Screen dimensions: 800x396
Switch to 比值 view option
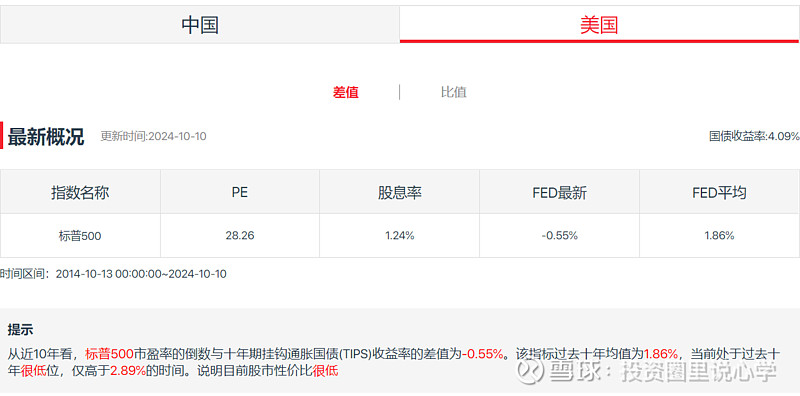[x=453, y=92]
